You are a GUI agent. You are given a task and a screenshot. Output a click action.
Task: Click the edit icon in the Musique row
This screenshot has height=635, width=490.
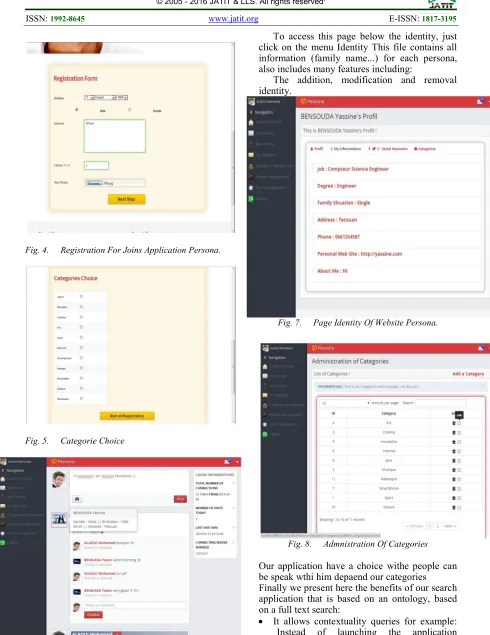(x=459, y=470)
